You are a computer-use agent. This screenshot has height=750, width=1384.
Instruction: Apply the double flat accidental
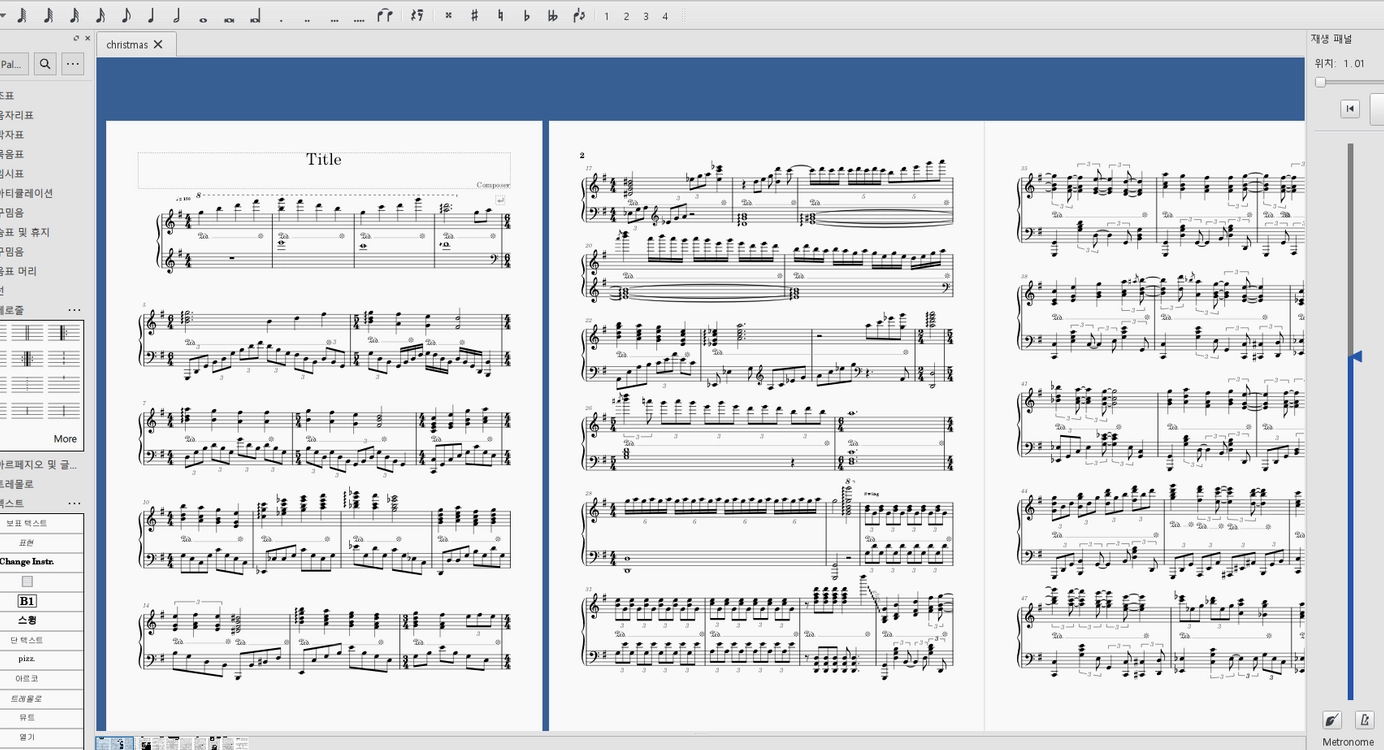pos(553,15)
